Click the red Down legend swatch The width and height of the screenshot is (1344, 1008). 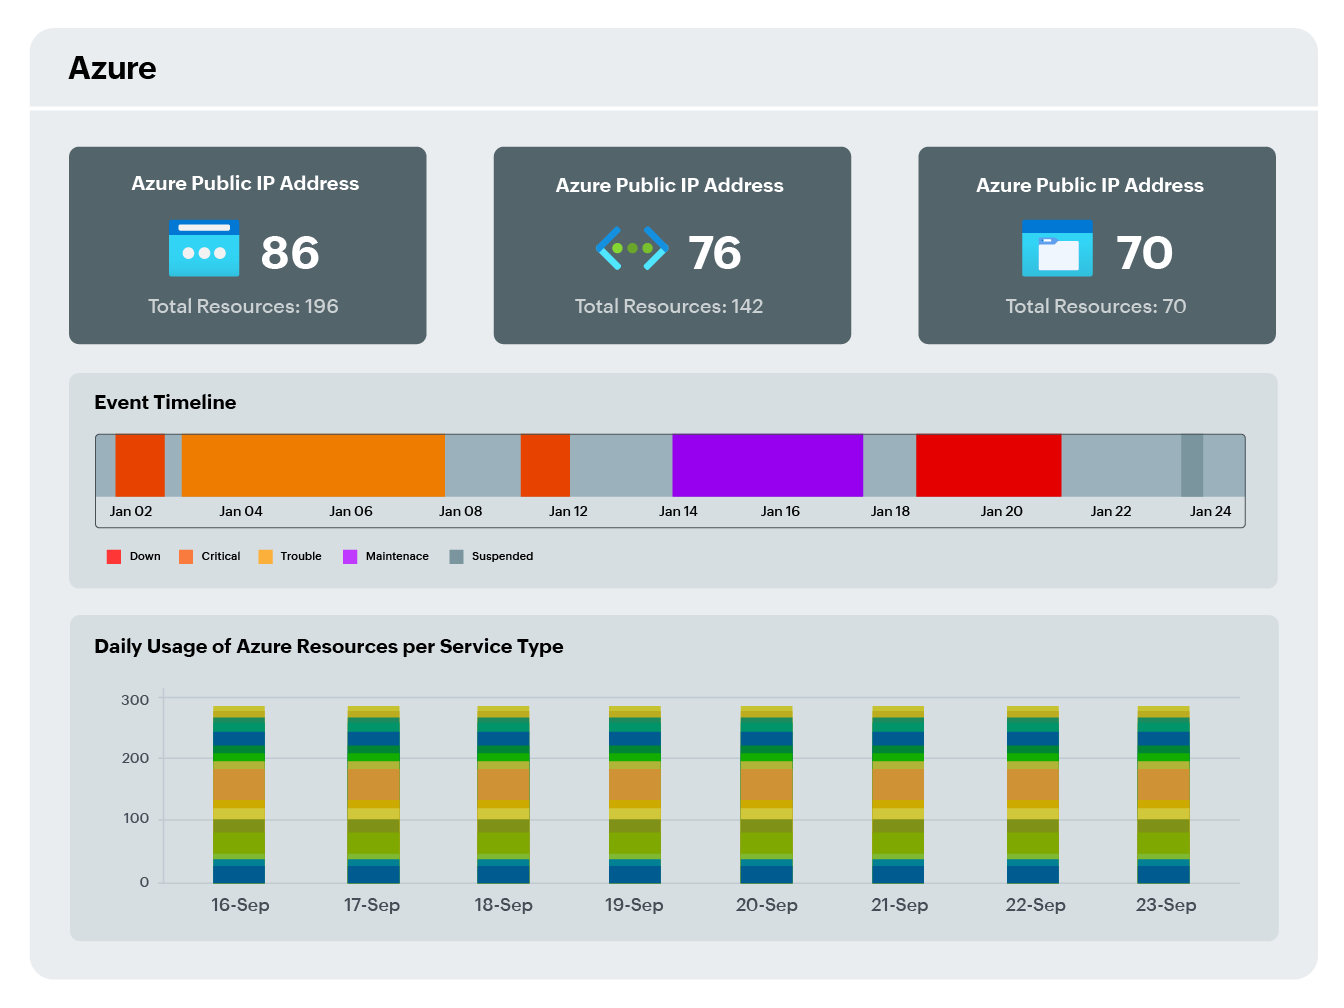(x=114, y=557)
